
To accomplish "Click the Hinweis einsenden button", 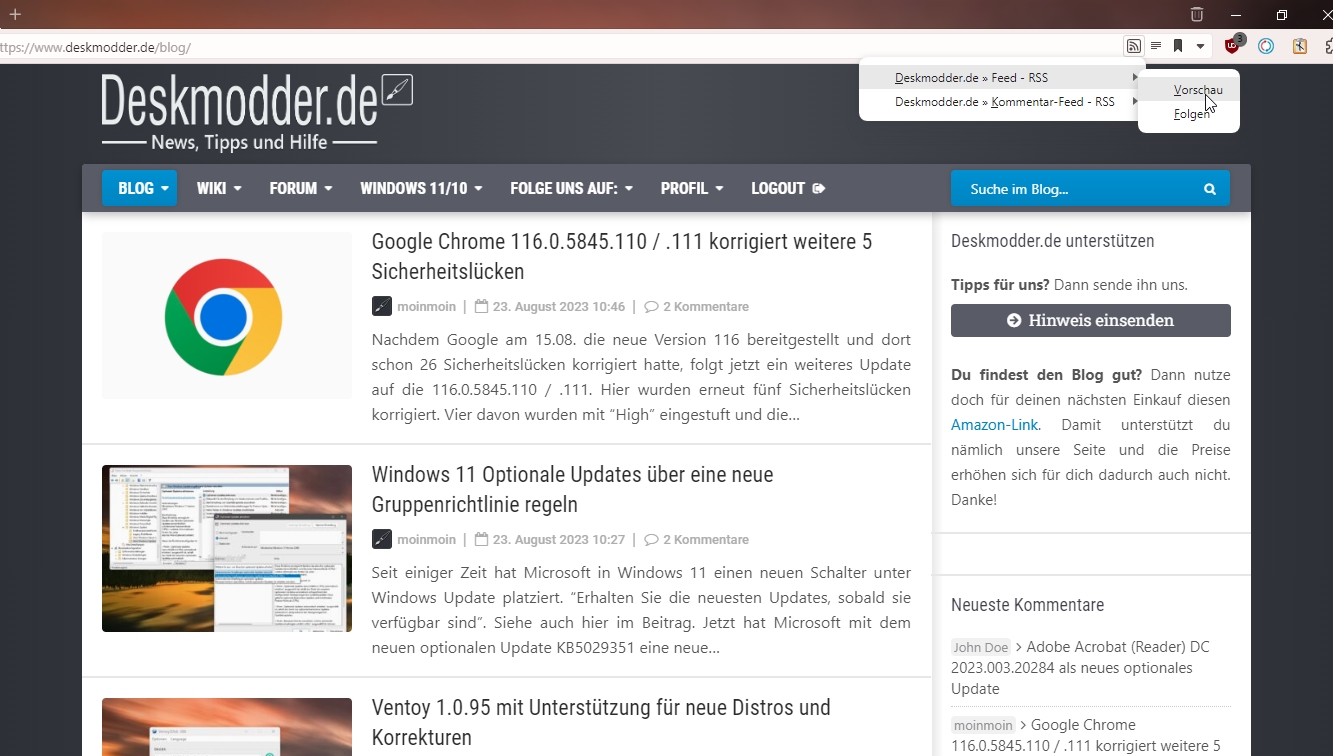I will click(1091, 320).
